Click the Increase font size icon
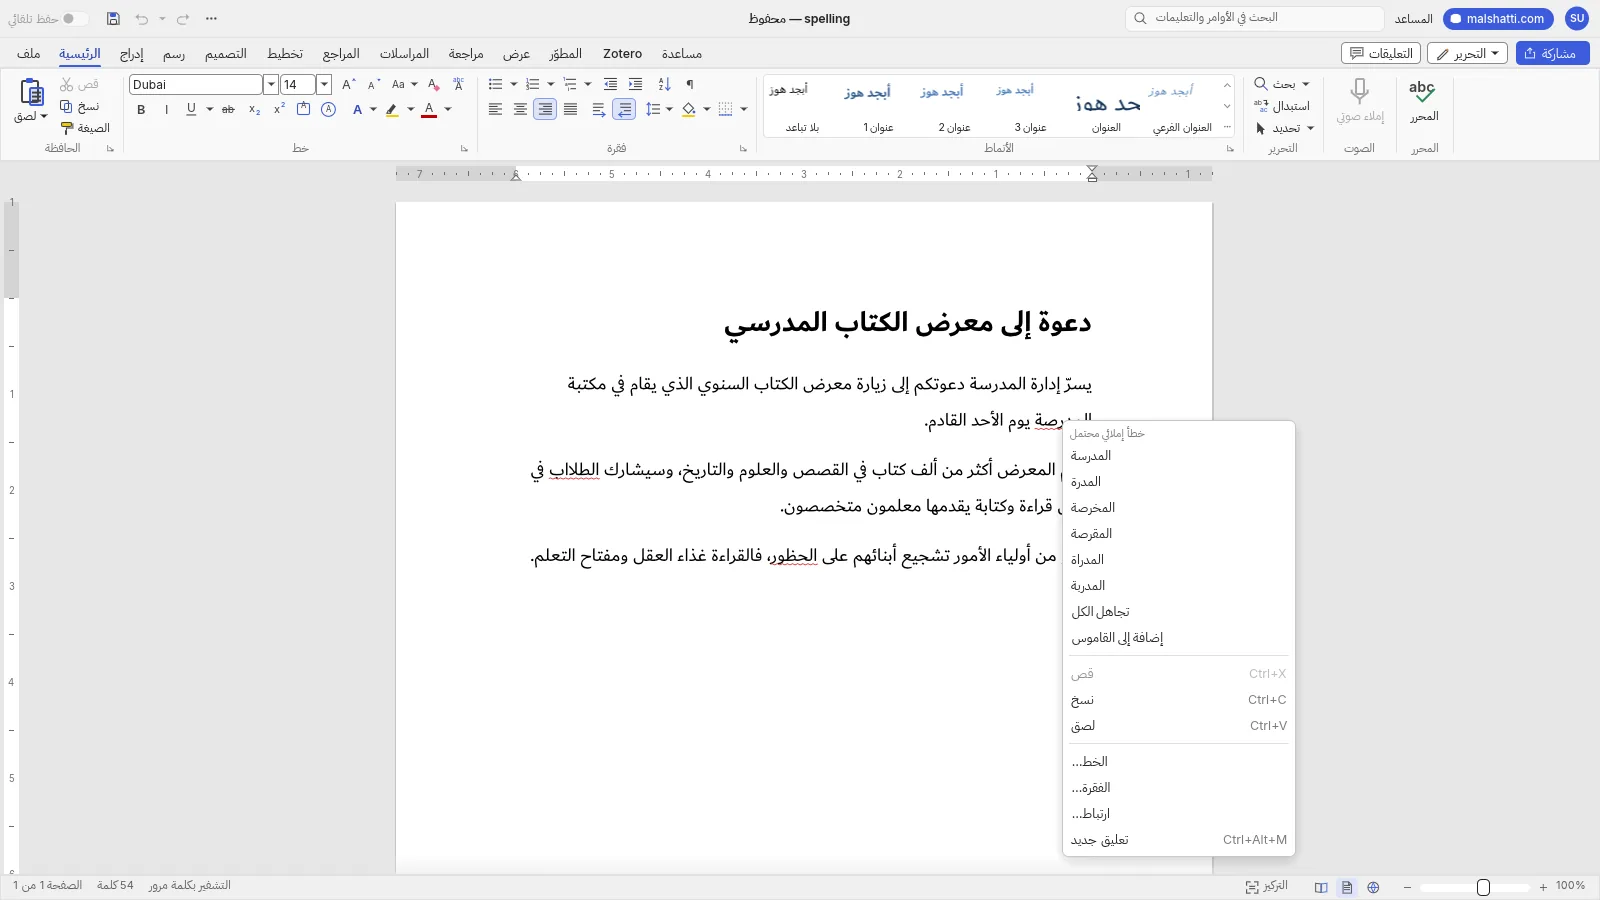Viewport: 1600px width, 900px height. tap(348, 85)
